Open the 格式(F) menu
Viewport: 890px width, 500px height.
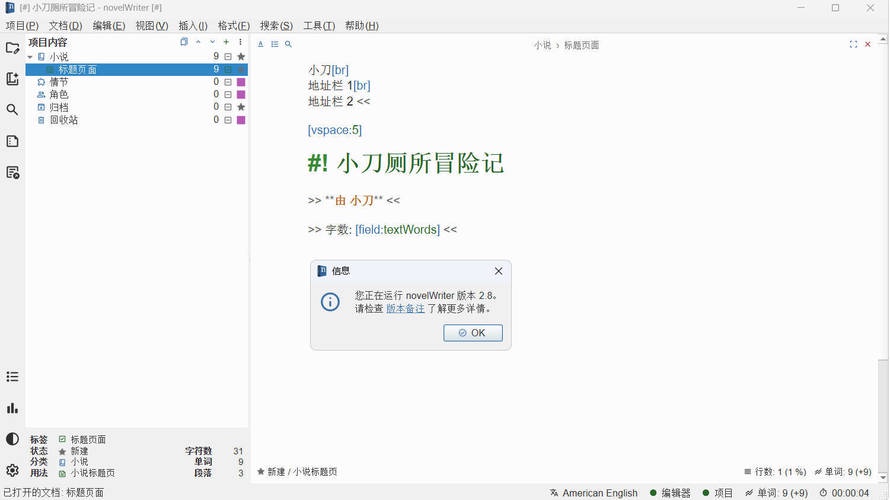234,26
